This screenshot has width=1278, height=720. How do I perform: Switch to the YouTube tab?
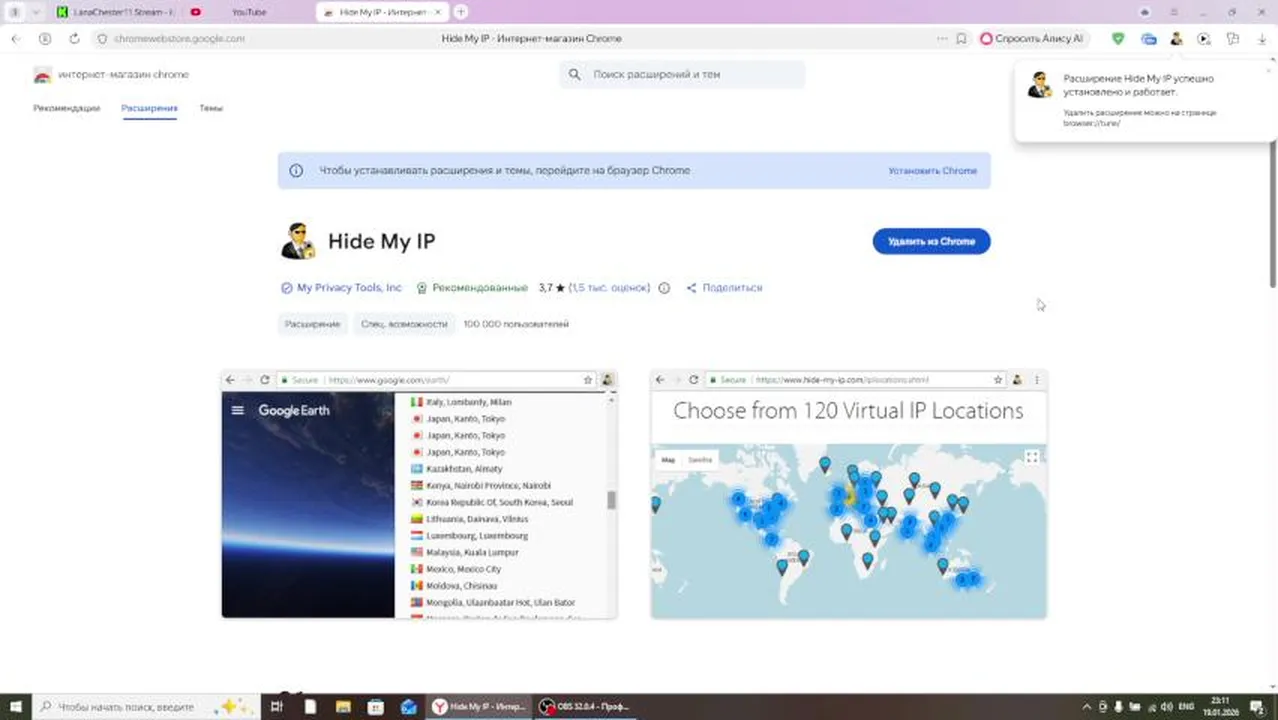pos(249,12)
